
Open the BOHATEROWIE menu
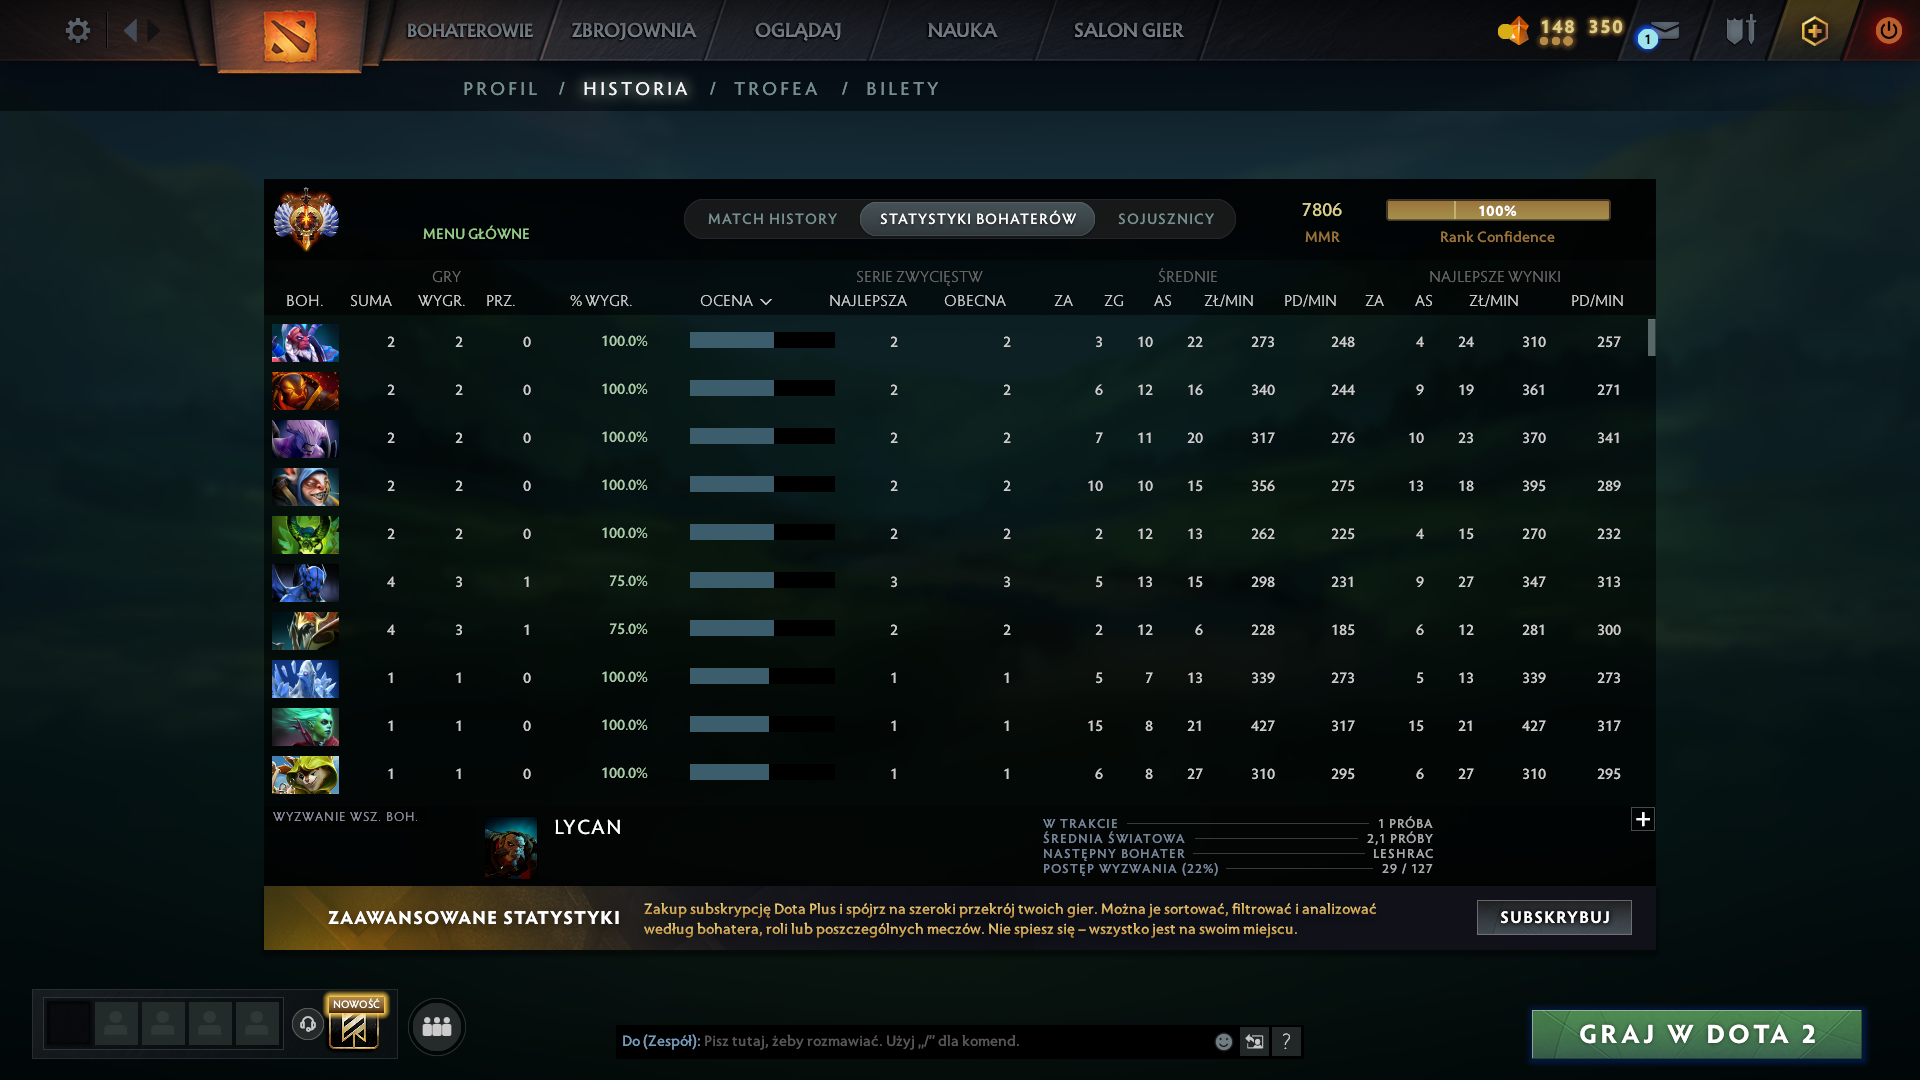pos(469,30)
